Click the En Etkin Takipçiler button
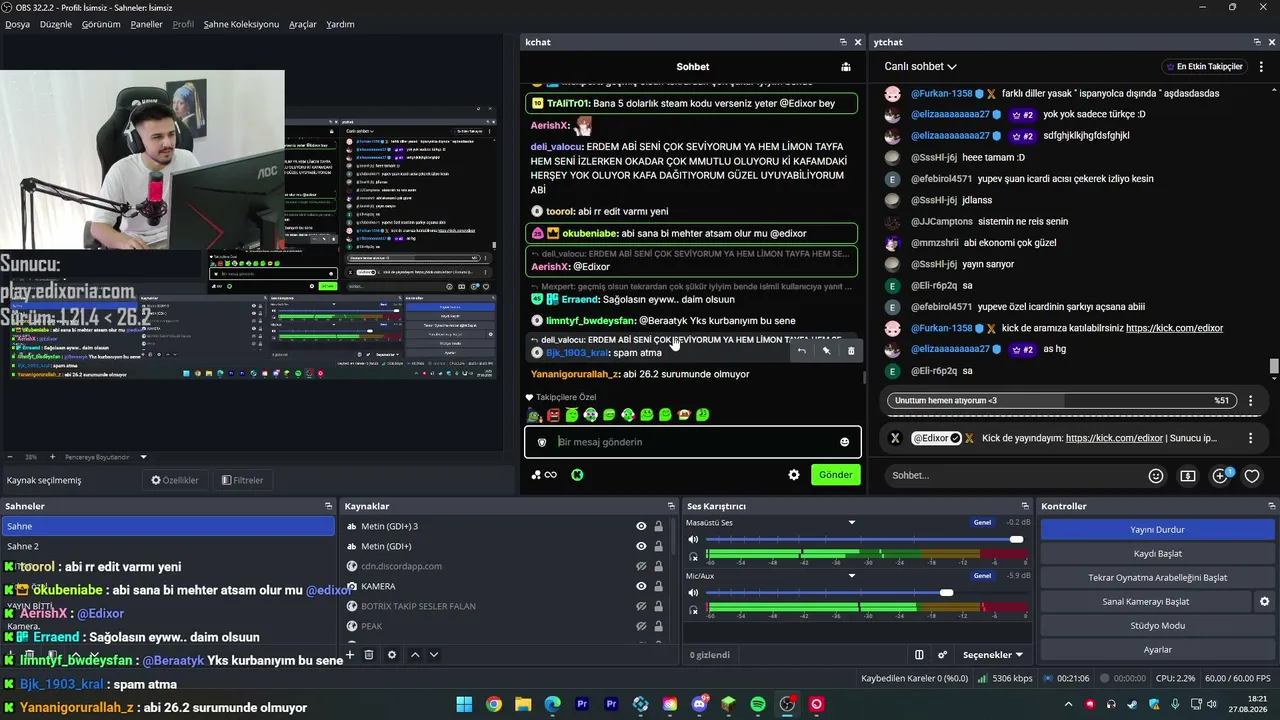This screenshot has height=720, width=1280. pyautogui.click(x=1204, y=67)
